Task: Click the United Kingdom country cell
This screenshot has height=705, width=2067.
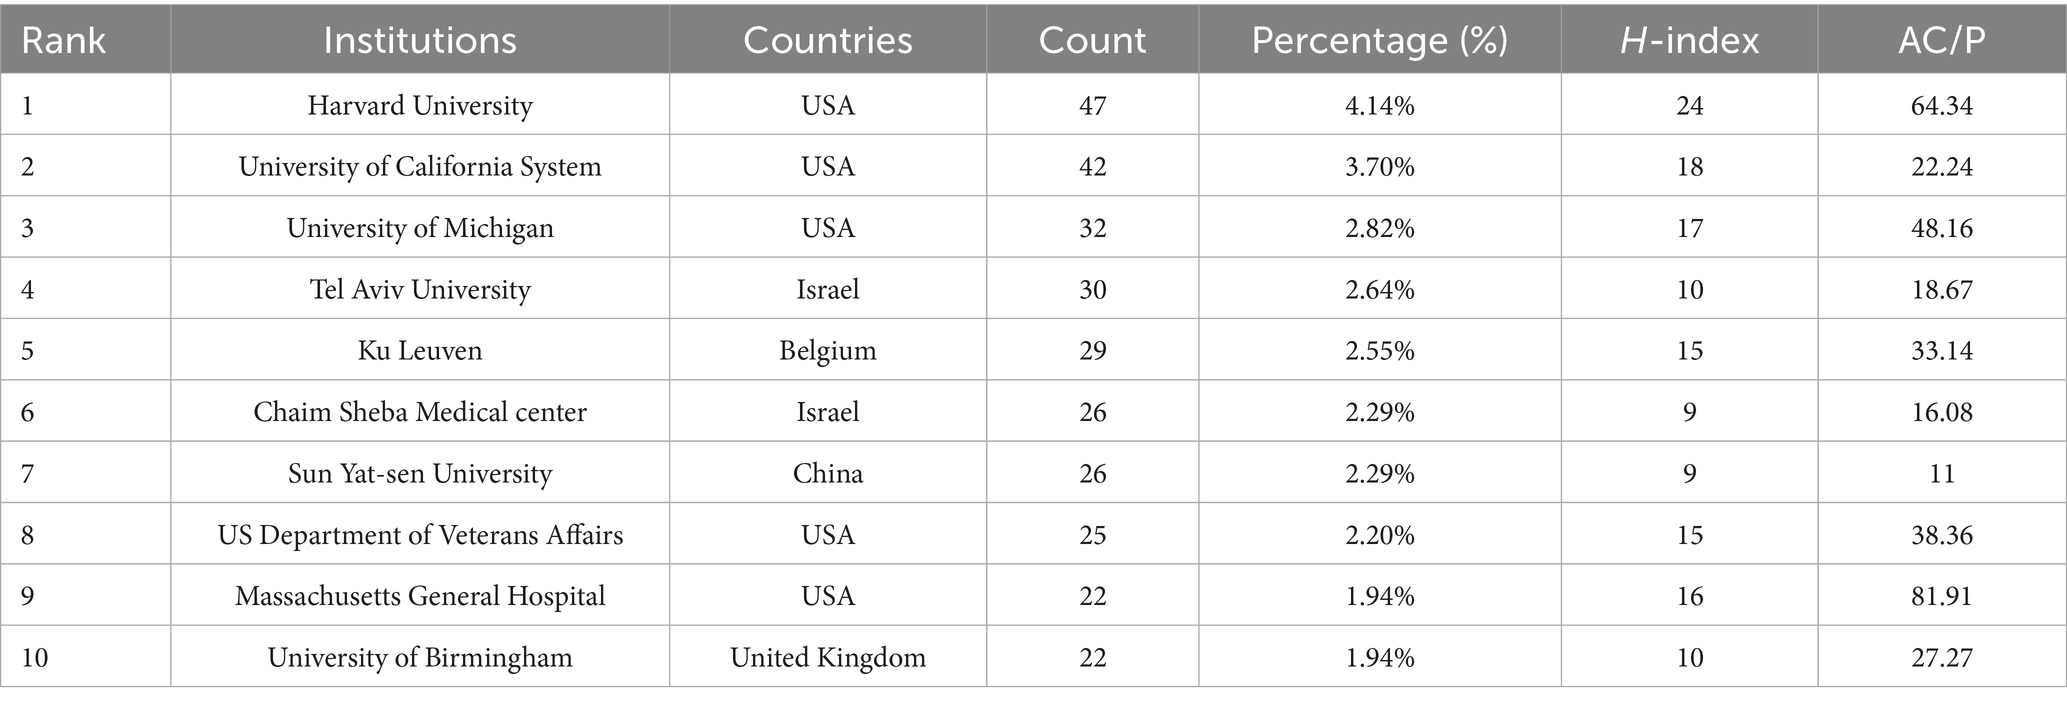Action: [828, 657]
